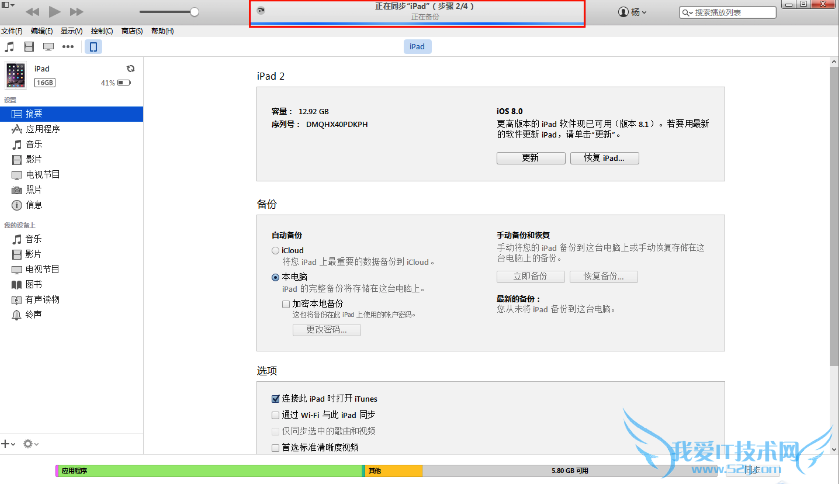839x484 pixels.
Task: Switch to the Music library icon
Action: [x=10, y=47]
